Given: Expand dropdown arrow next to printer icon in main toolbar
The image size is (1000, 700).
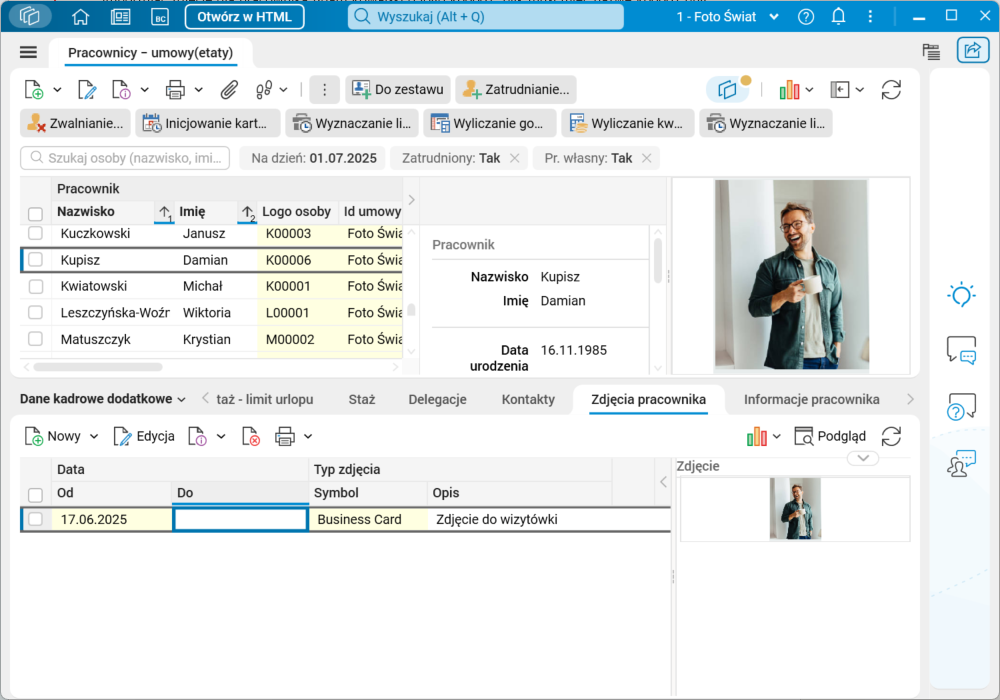Looking at the screenshot, I should [198, 90].
